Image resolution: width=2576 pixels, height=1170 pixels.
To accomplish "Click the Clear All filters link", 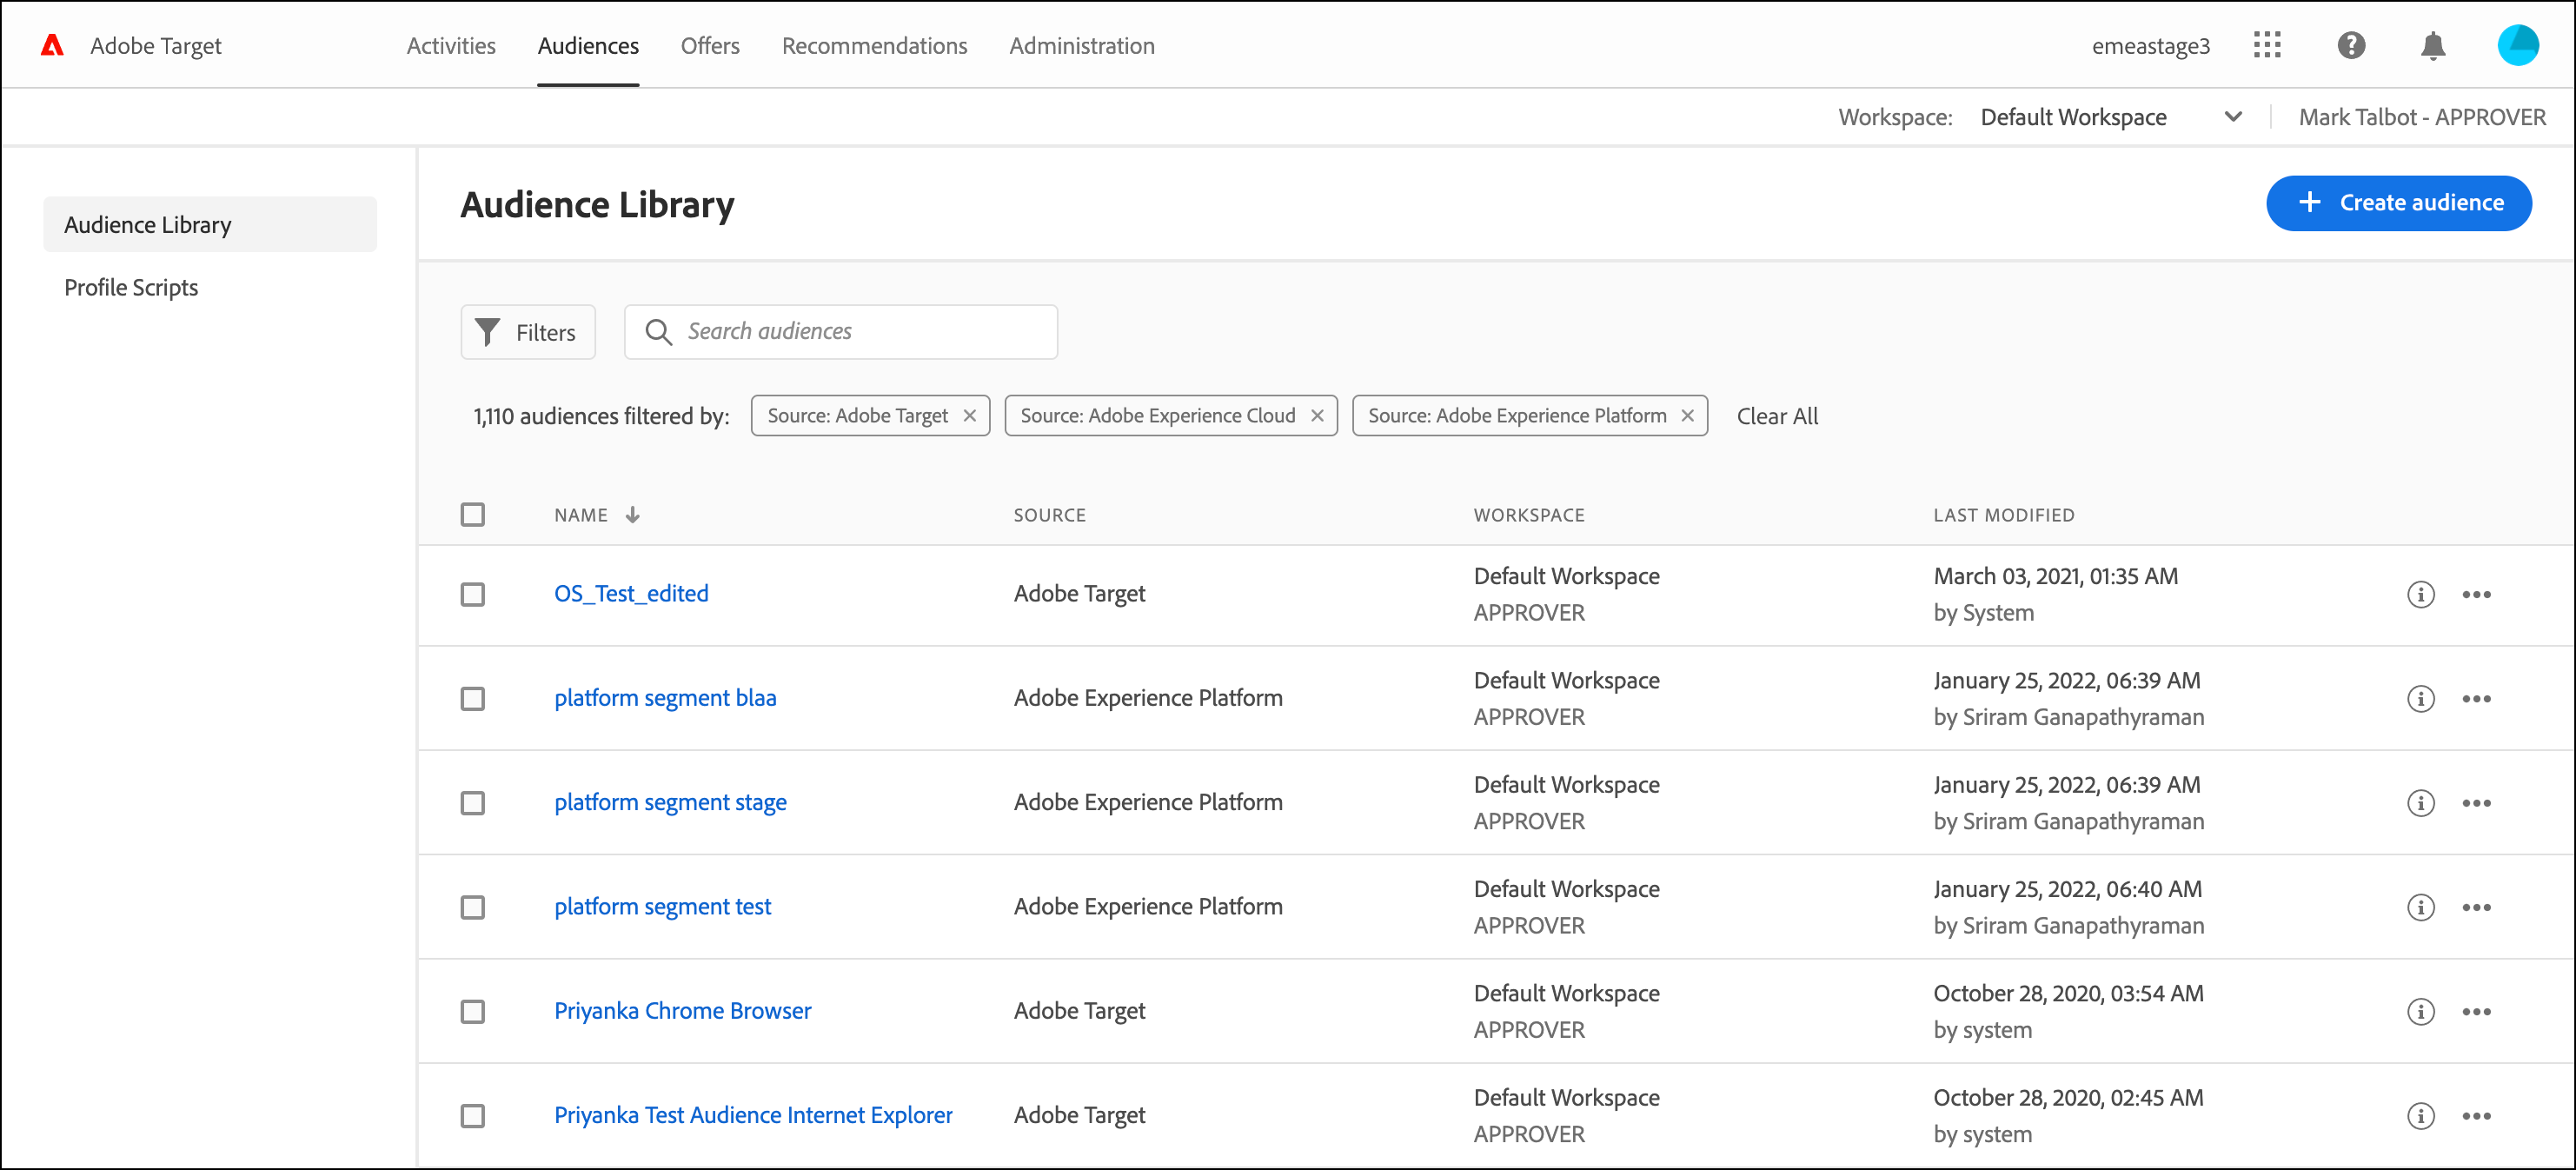I will 1777,416.
